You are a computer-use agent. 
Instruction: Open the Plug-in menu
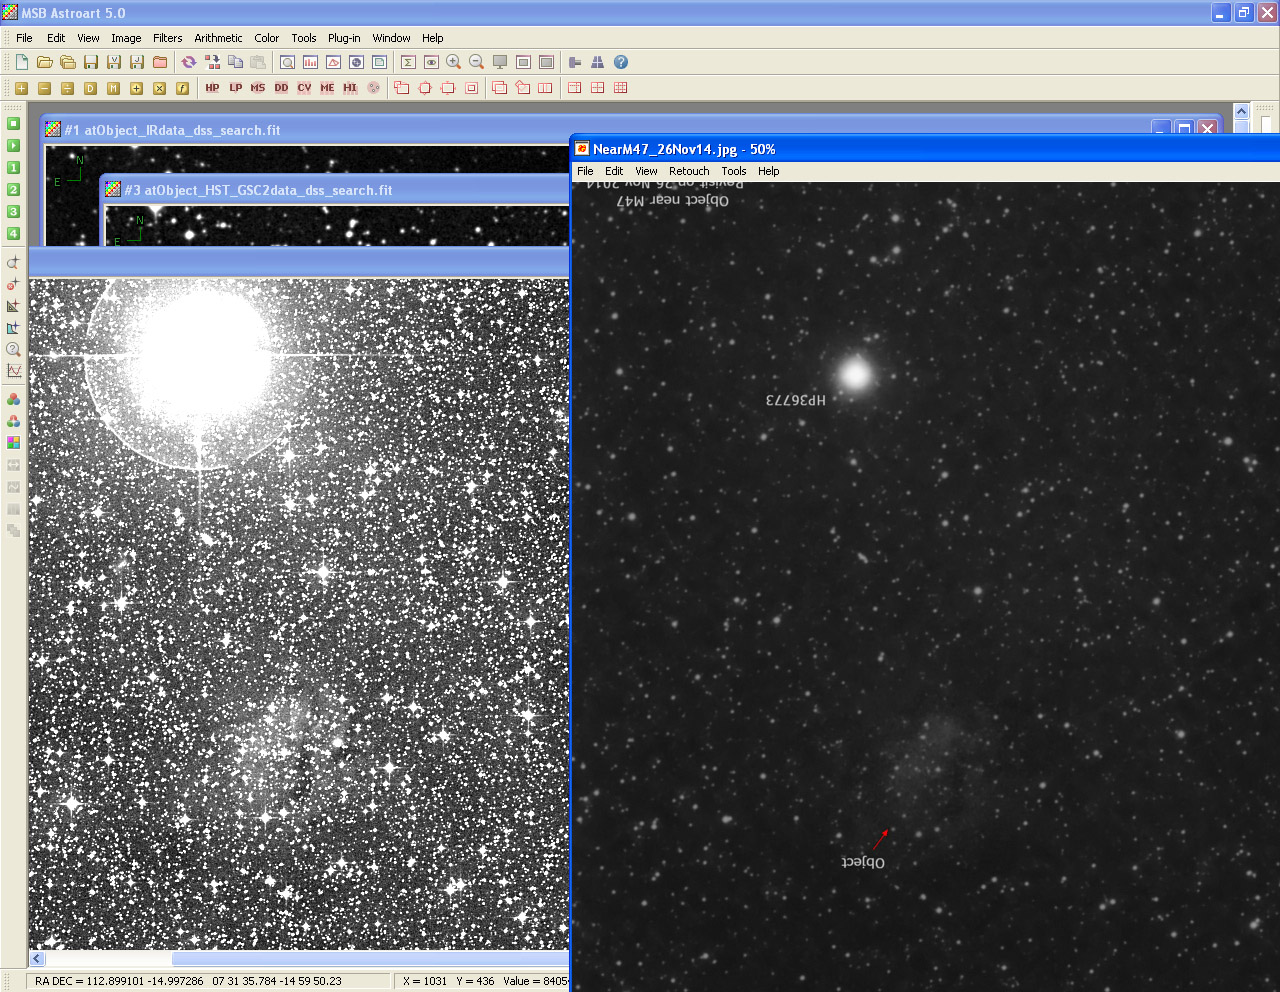click(344, 38)
